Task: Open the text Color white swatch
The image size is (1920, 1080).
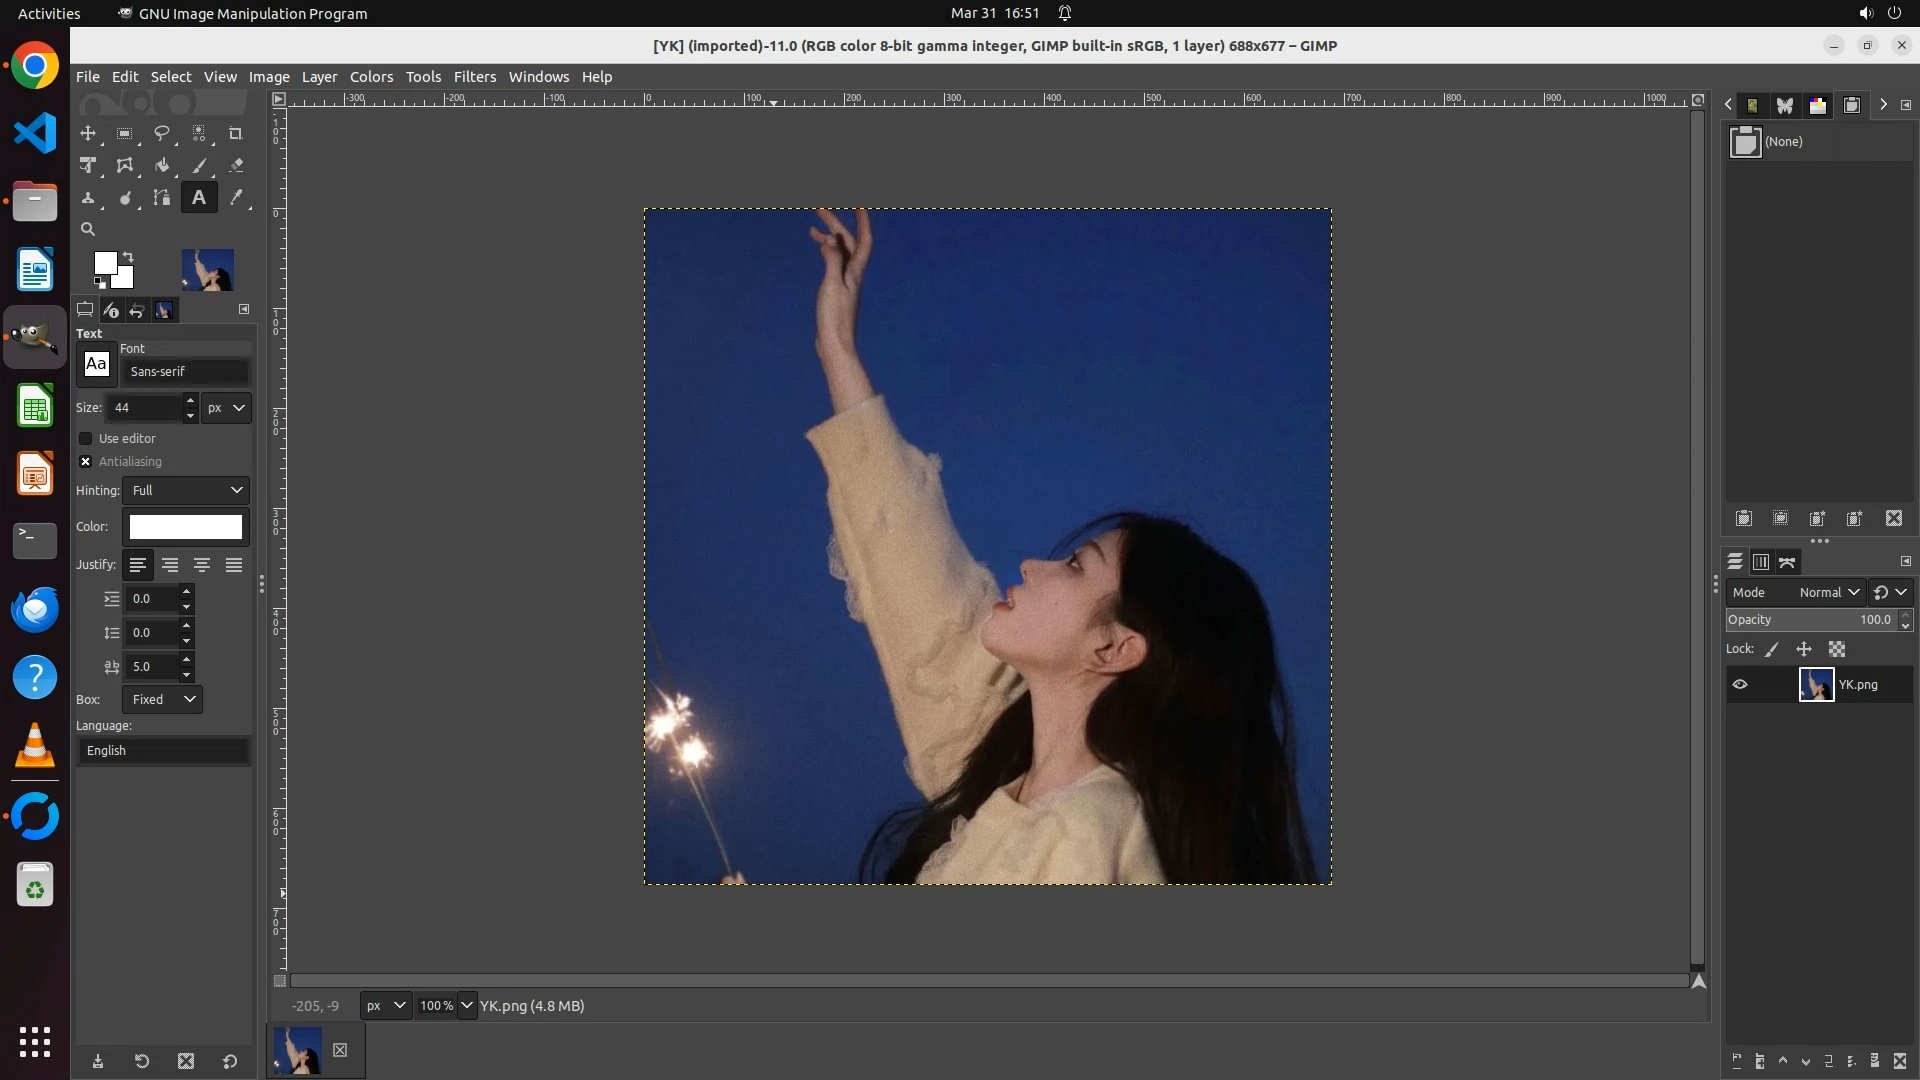Action: (x=186, y=527)
